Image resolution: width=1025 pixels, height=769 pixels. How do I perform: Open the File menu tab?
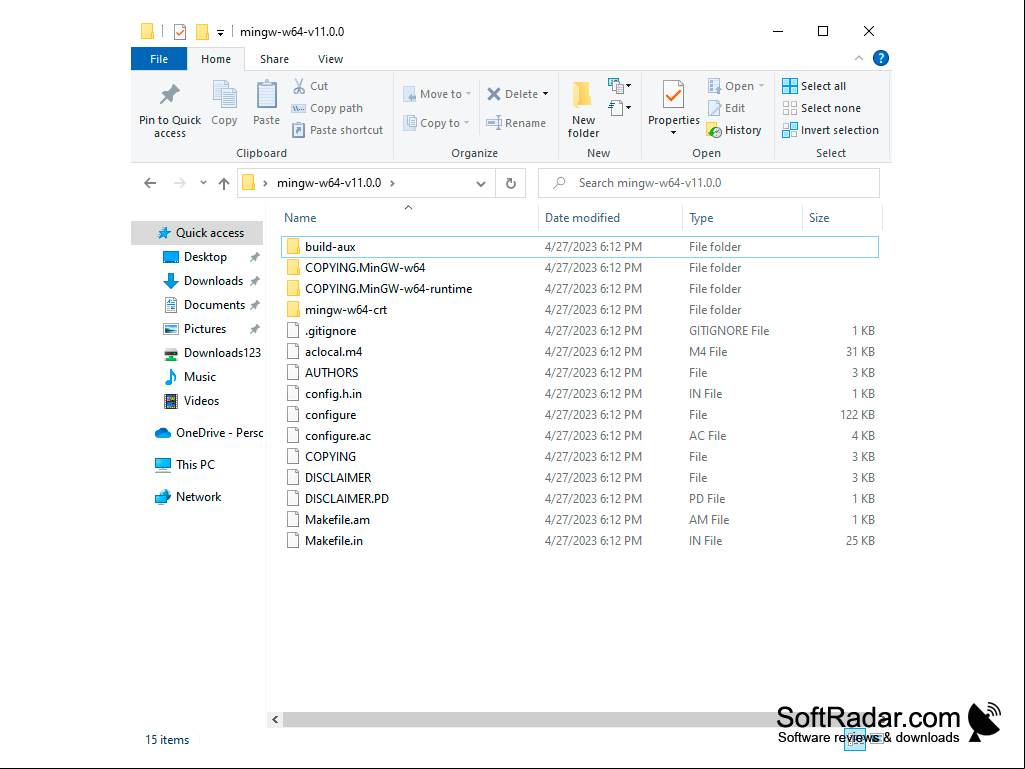pyautogui.click(x=159, y=59)
